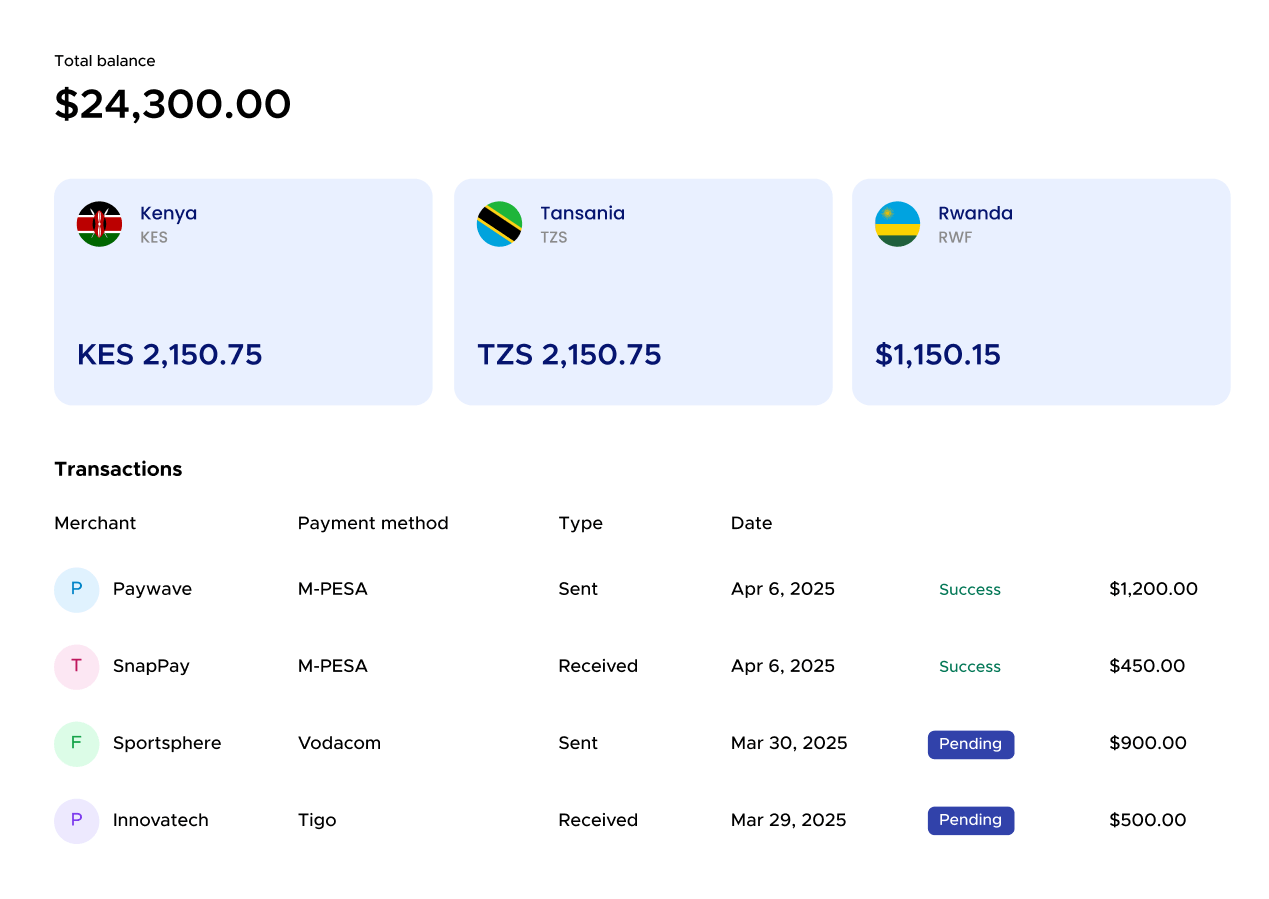Click the Pending badge for Innovatech
Image resolution: width=1269 pixels, height=899 pixels.
971,820
